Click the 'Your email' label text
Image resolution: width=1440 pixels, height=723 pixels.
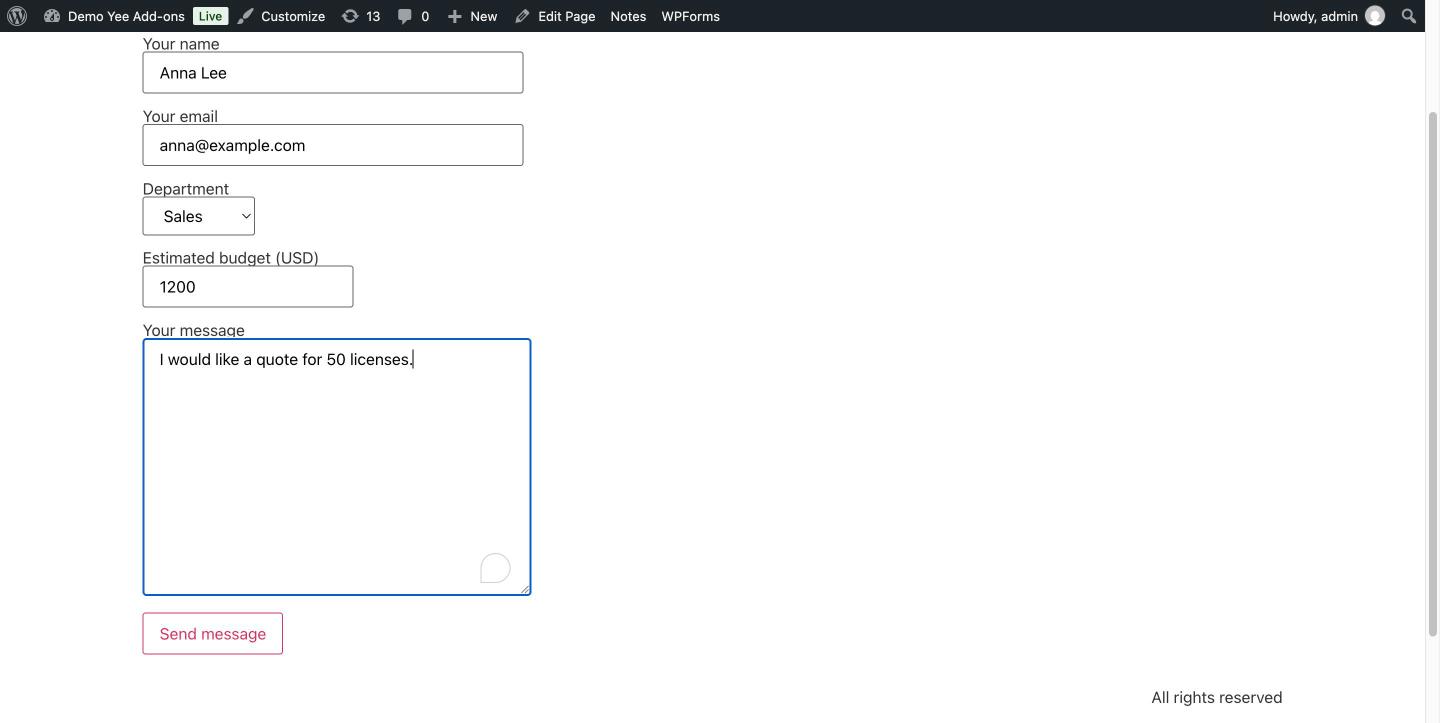(x=180, y=116)
